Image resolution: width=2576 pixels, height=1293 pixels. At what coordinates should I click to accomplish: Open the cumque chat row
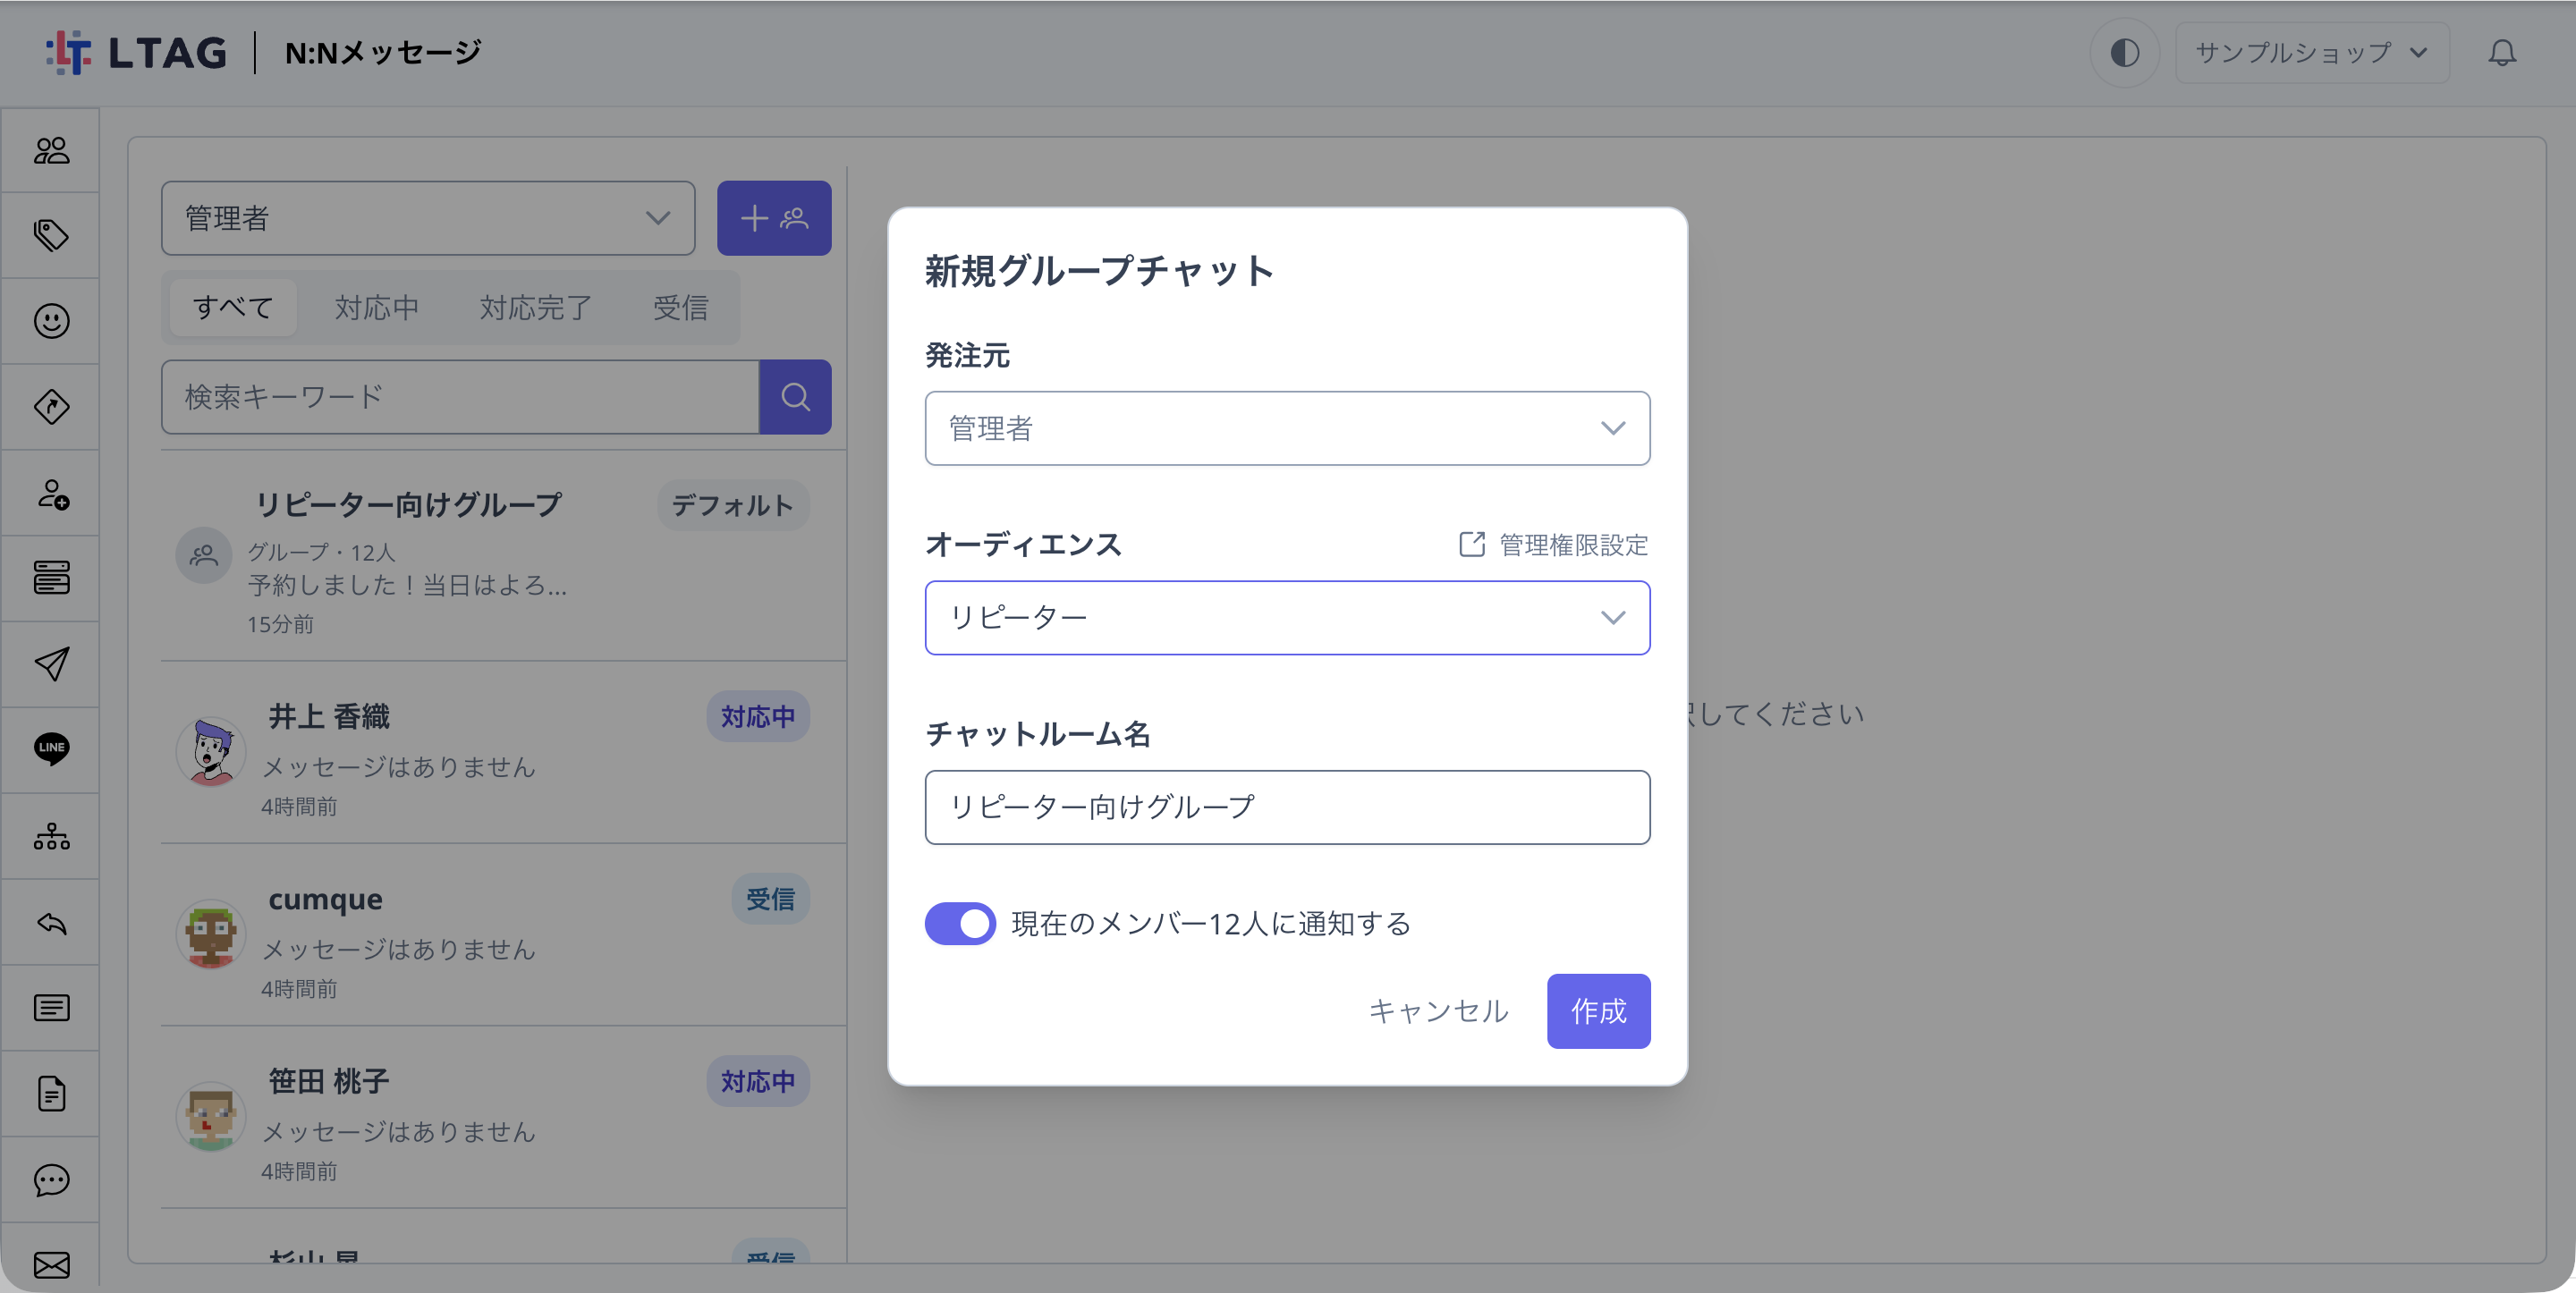pyautogui.click(x=503, y=935)
